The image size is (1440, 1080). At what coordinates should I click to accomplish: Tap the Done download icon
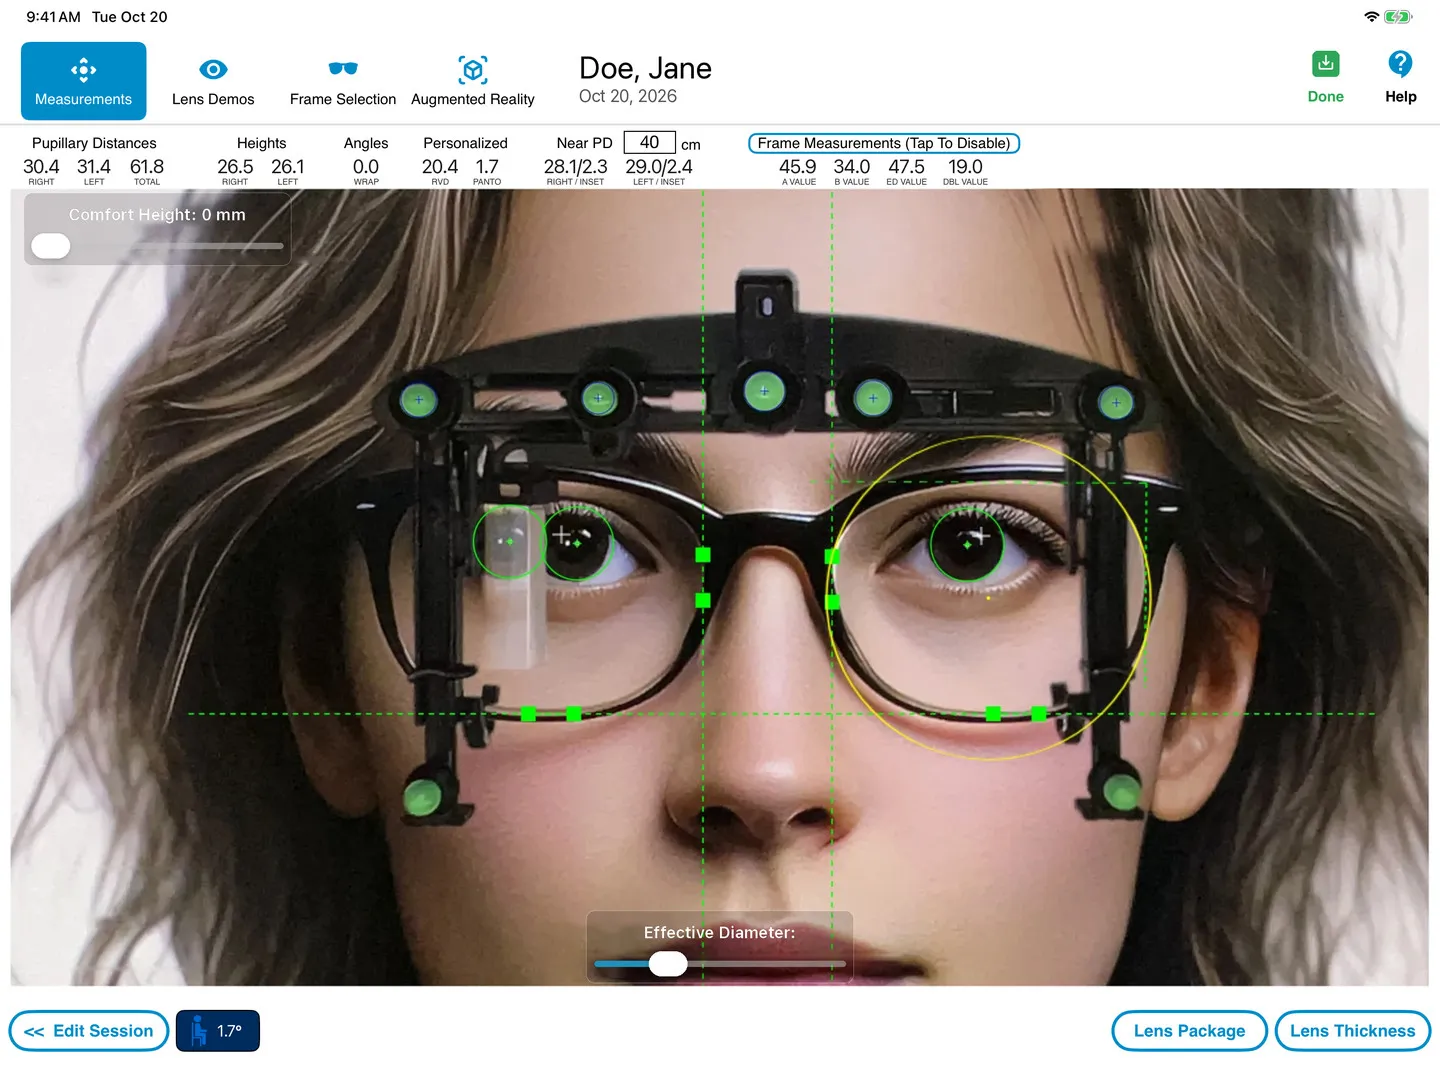(1326, 64)
